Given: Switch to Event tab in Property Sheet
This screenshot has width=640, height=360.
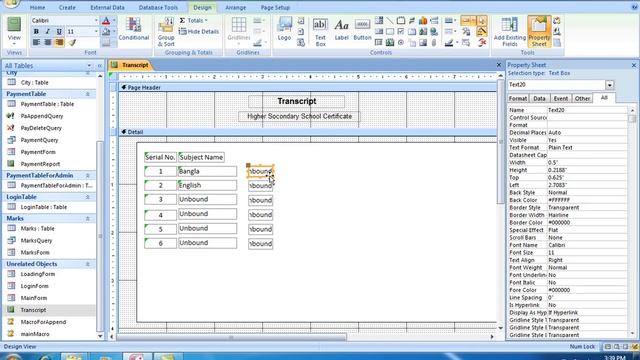Looking at the screenshot, I should coord(560,98).
